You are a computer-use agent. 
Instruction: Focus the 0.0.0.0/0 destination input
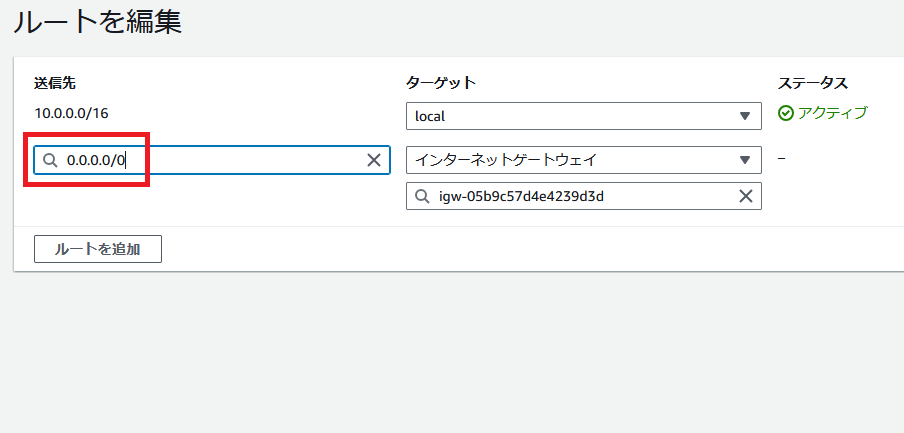[212, 160]
